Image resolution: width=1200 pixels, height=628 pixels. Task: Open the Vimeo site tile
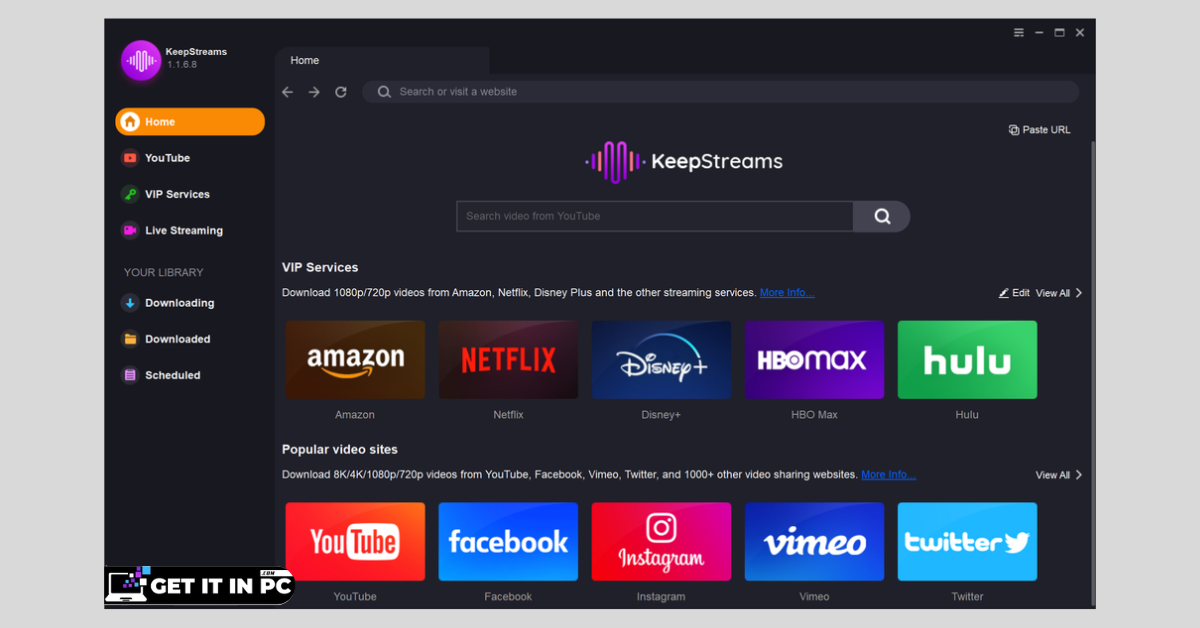pos(814,542)
